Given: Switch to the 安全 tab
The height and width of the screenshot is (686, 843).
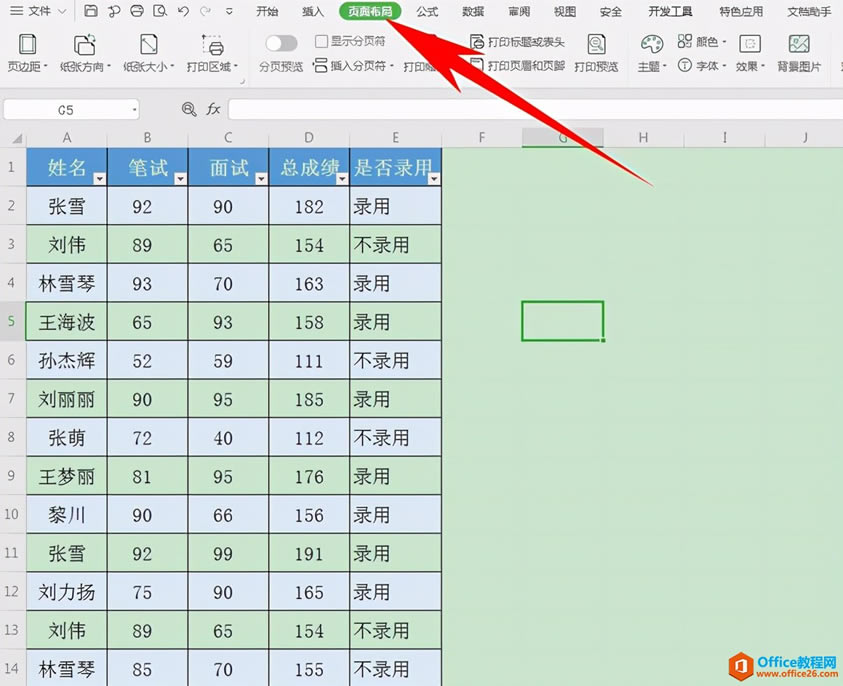Looking at the screenshot, I should 611,11.
